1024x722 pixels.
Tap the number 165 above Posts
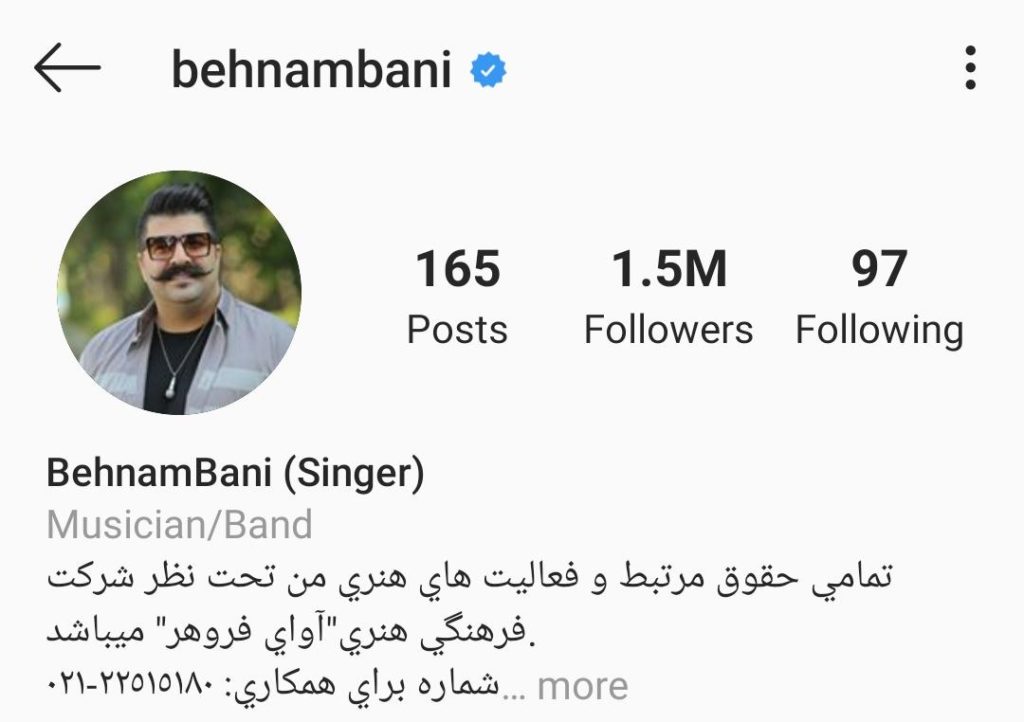457,268
